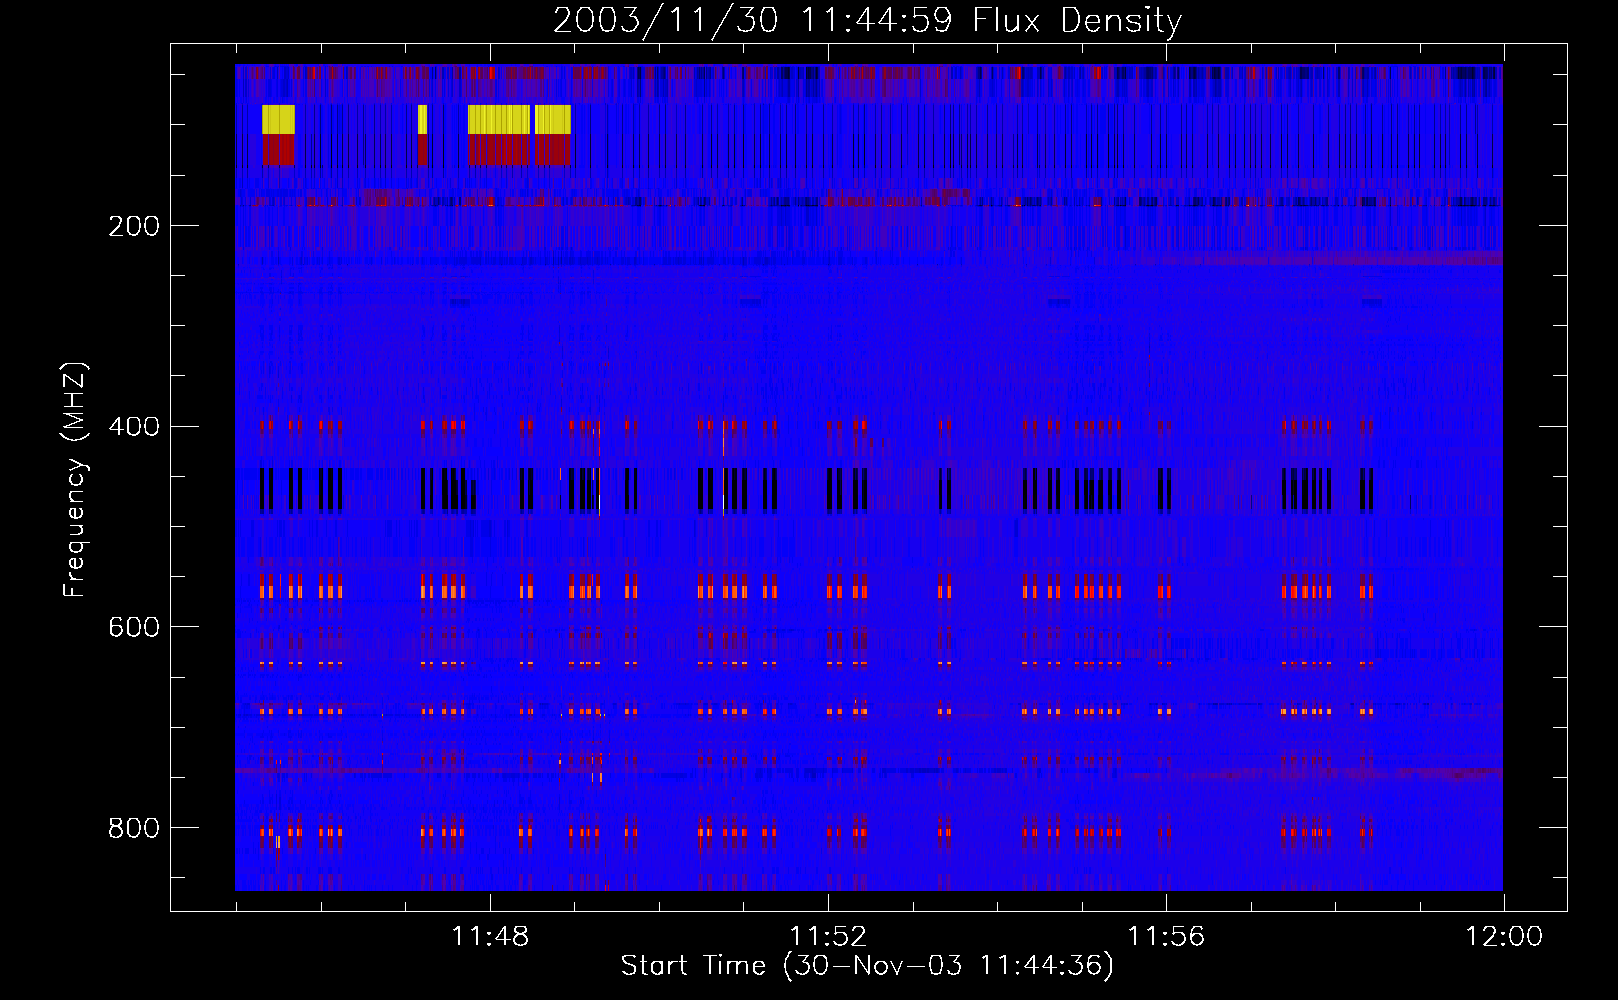Click the 200 frequency tick label
Image resolution: width=1618 pixels, height=1000 pixels.
[134, 226]
